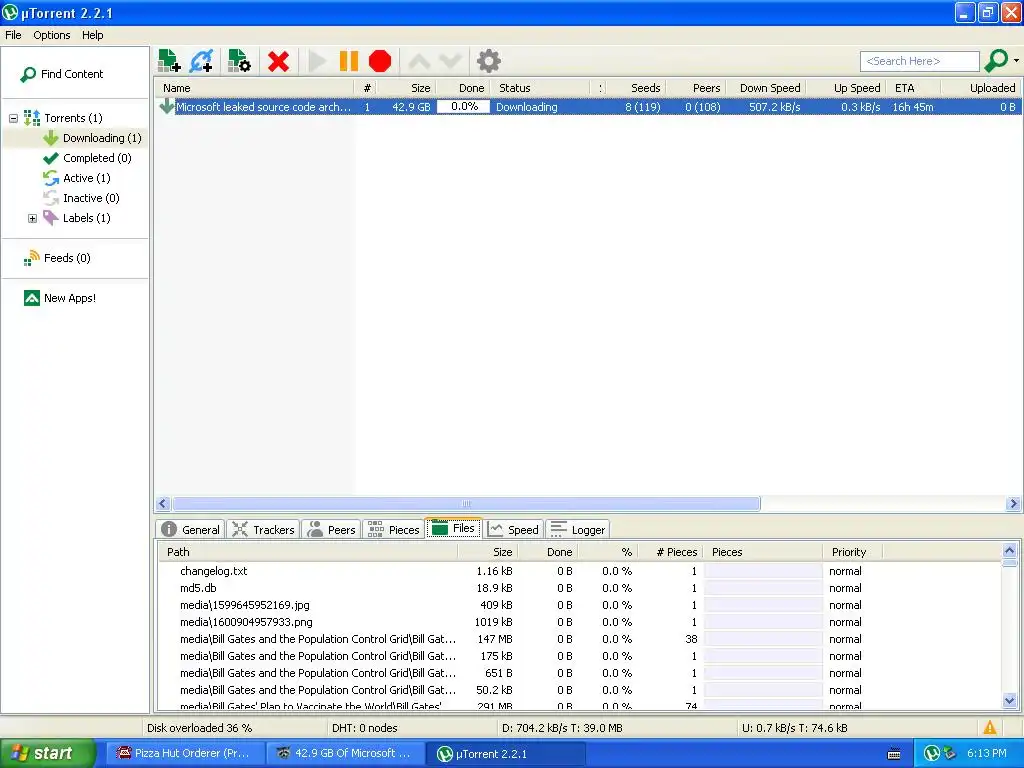Select media\1599645952169.jpg file row
This screenshot has height=768, width=1024.
click(580, 605)
